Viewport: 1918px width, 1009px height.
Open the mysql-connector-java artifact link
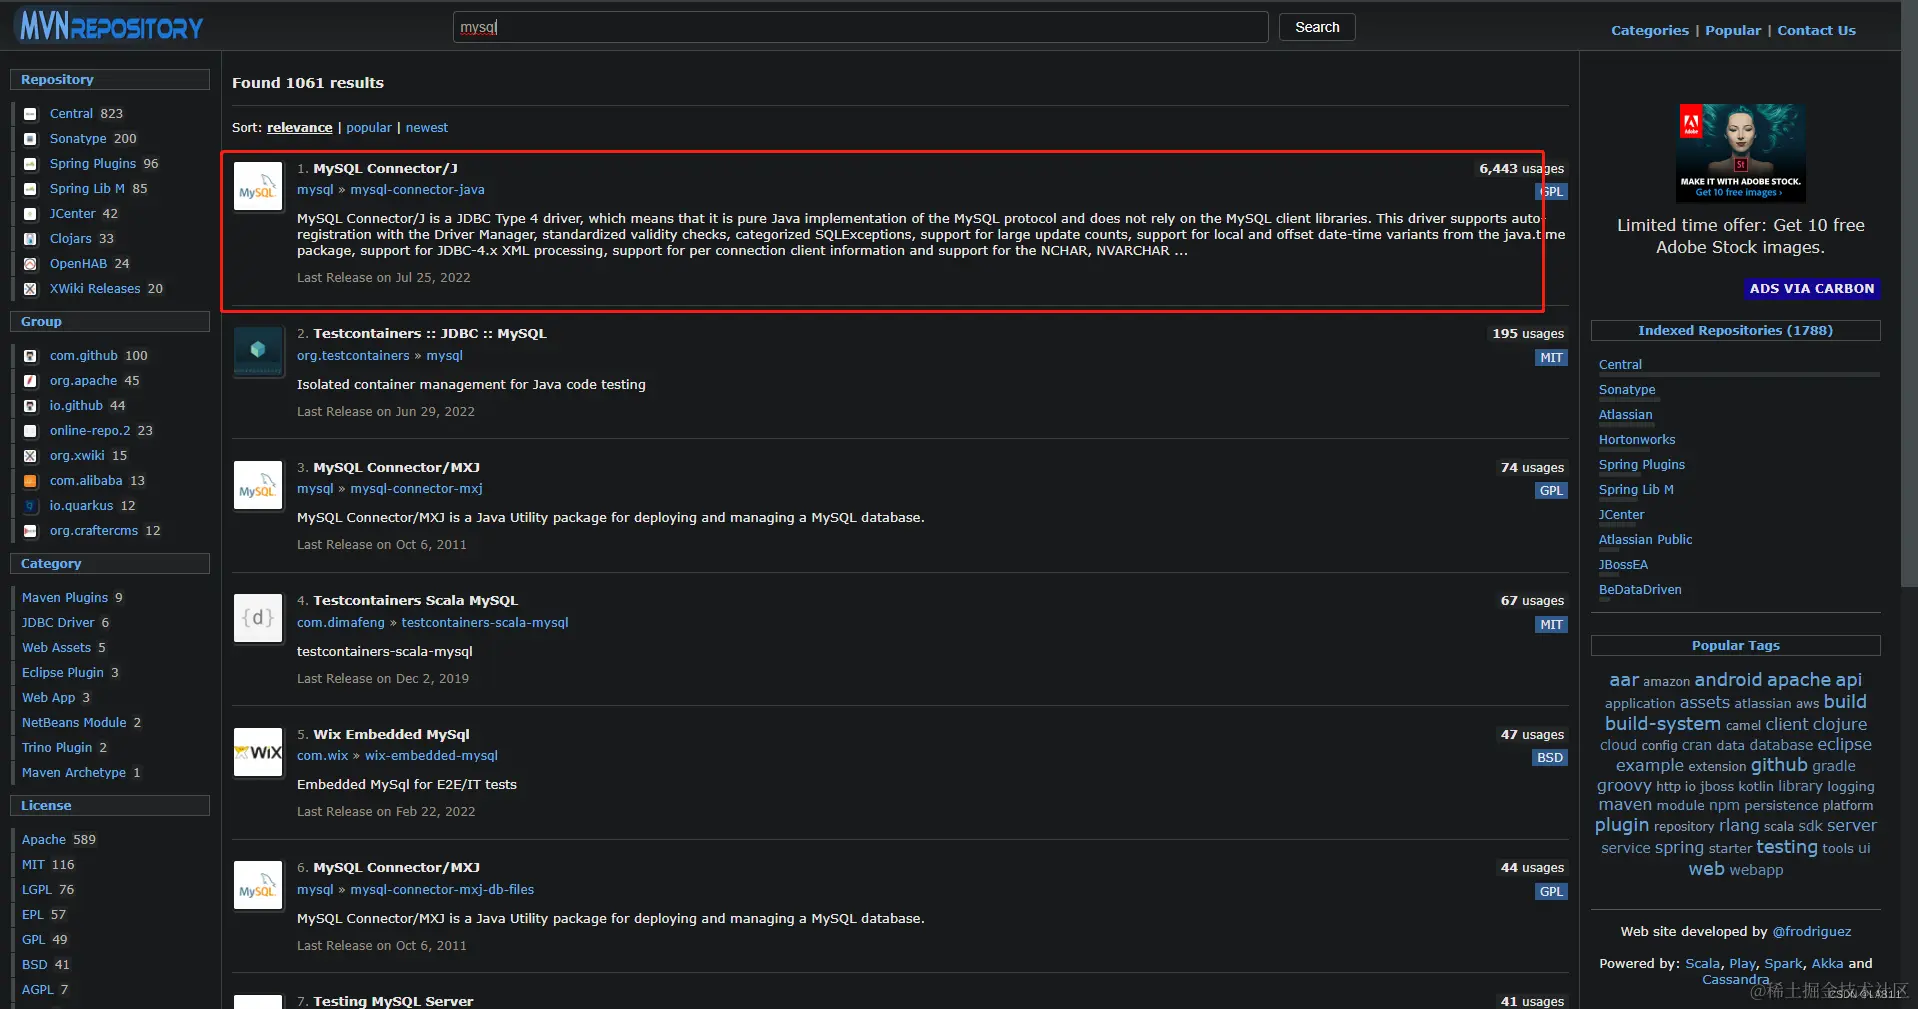(417, 190)
